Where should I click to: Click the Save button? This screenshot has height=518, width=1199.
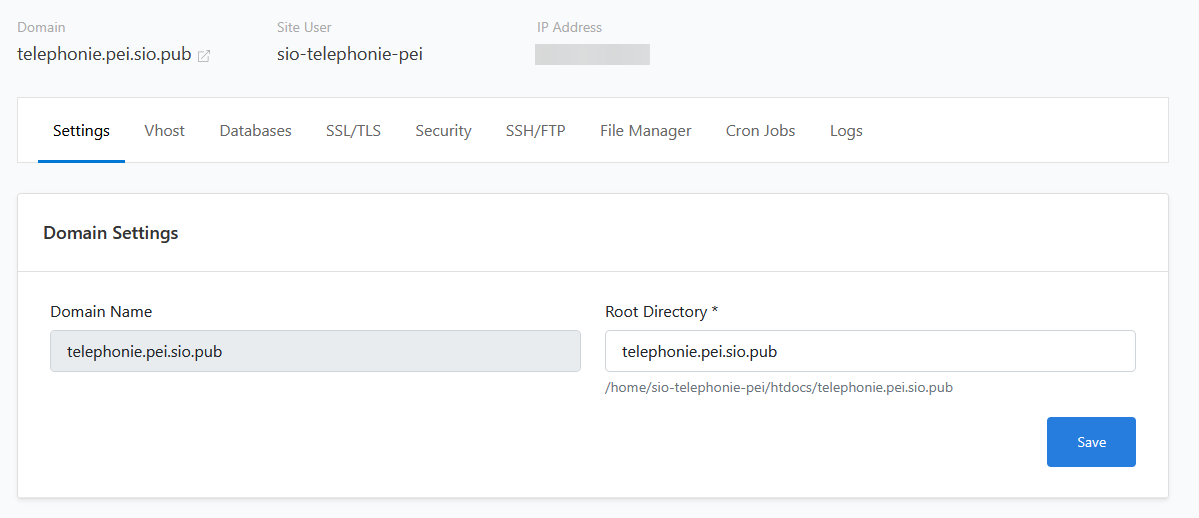pyautogui.click(x=1090, y=442)
